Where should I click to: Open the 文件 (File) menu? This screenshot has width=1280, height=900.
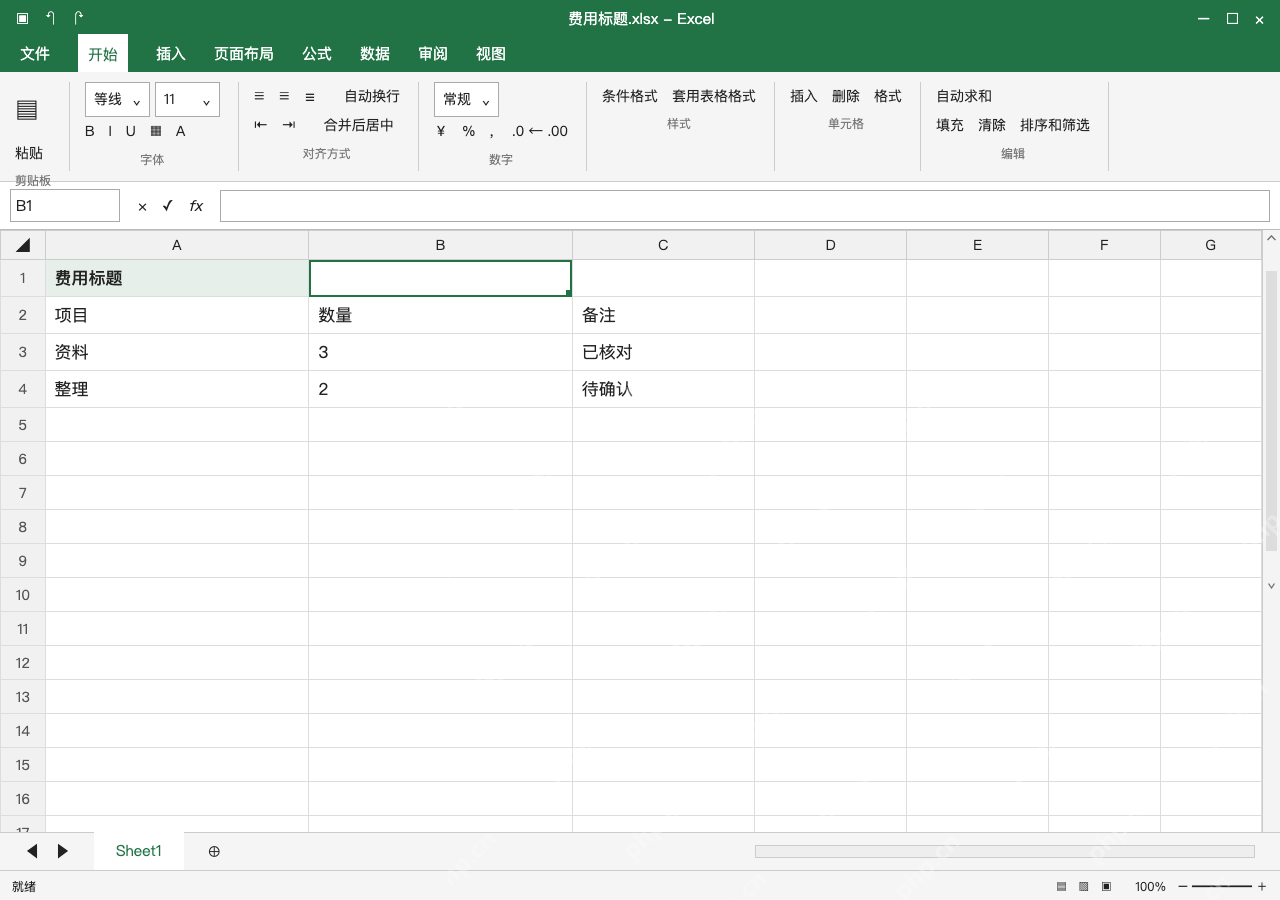tap(35, 54)
